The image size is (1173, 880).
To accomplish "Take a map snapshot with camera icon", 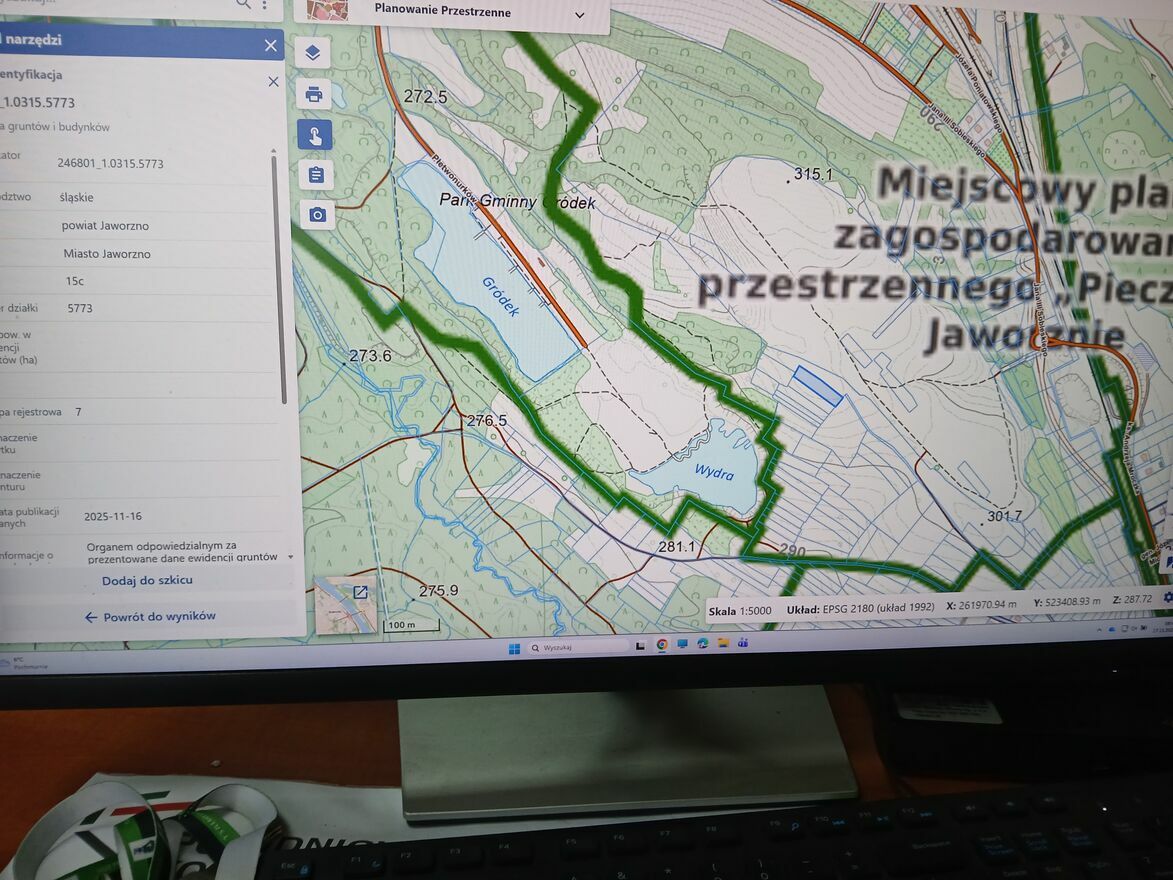I will click(x=317, y=215).
